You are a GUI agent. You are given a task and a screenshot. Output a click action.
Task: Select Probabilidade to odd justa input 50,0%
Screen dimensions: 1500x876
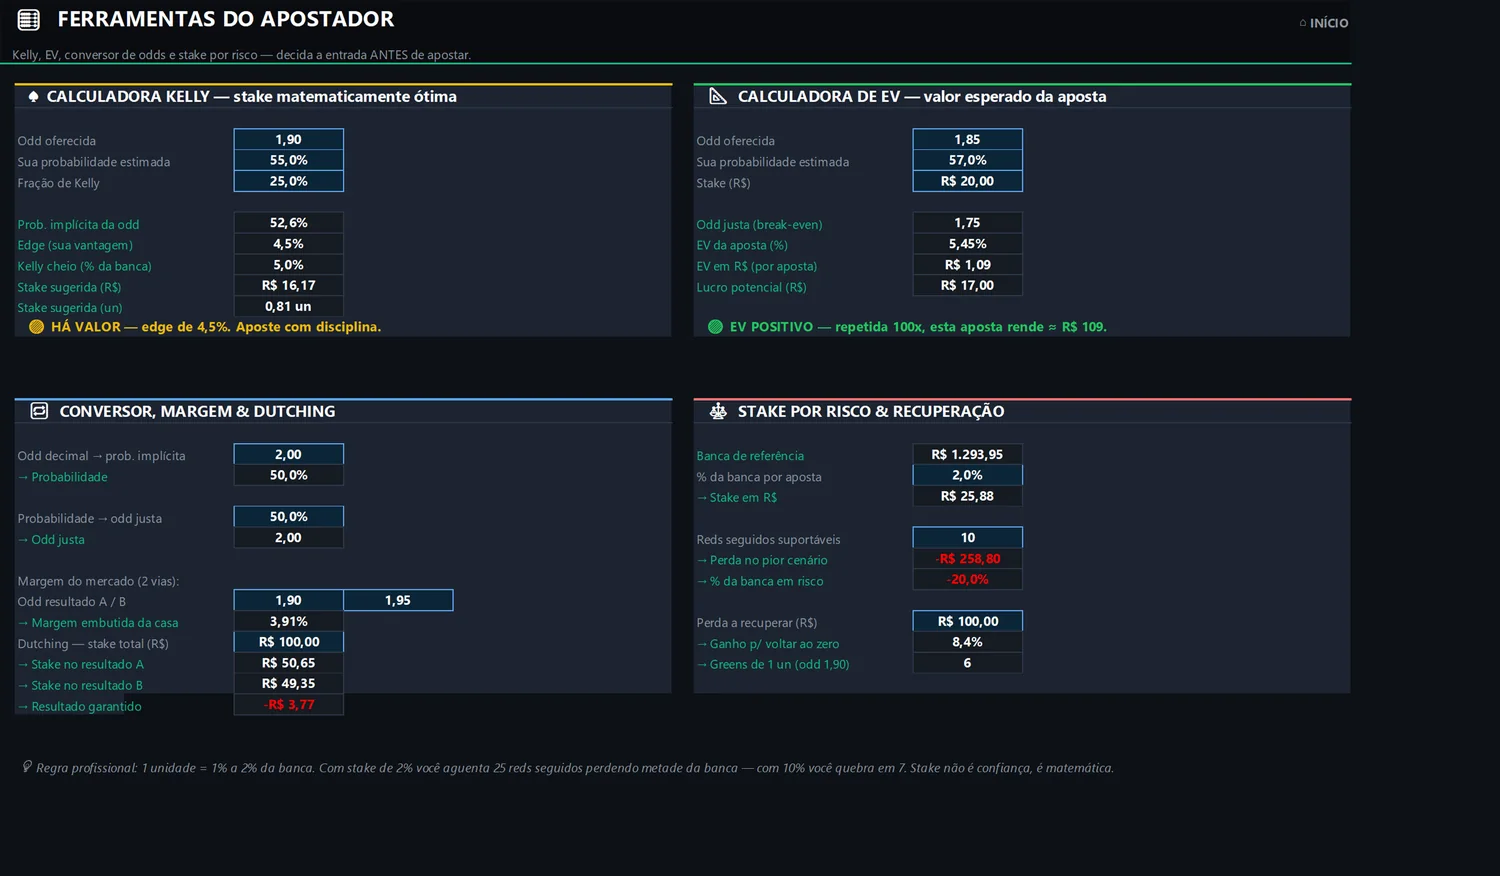[x=289, y=517]
